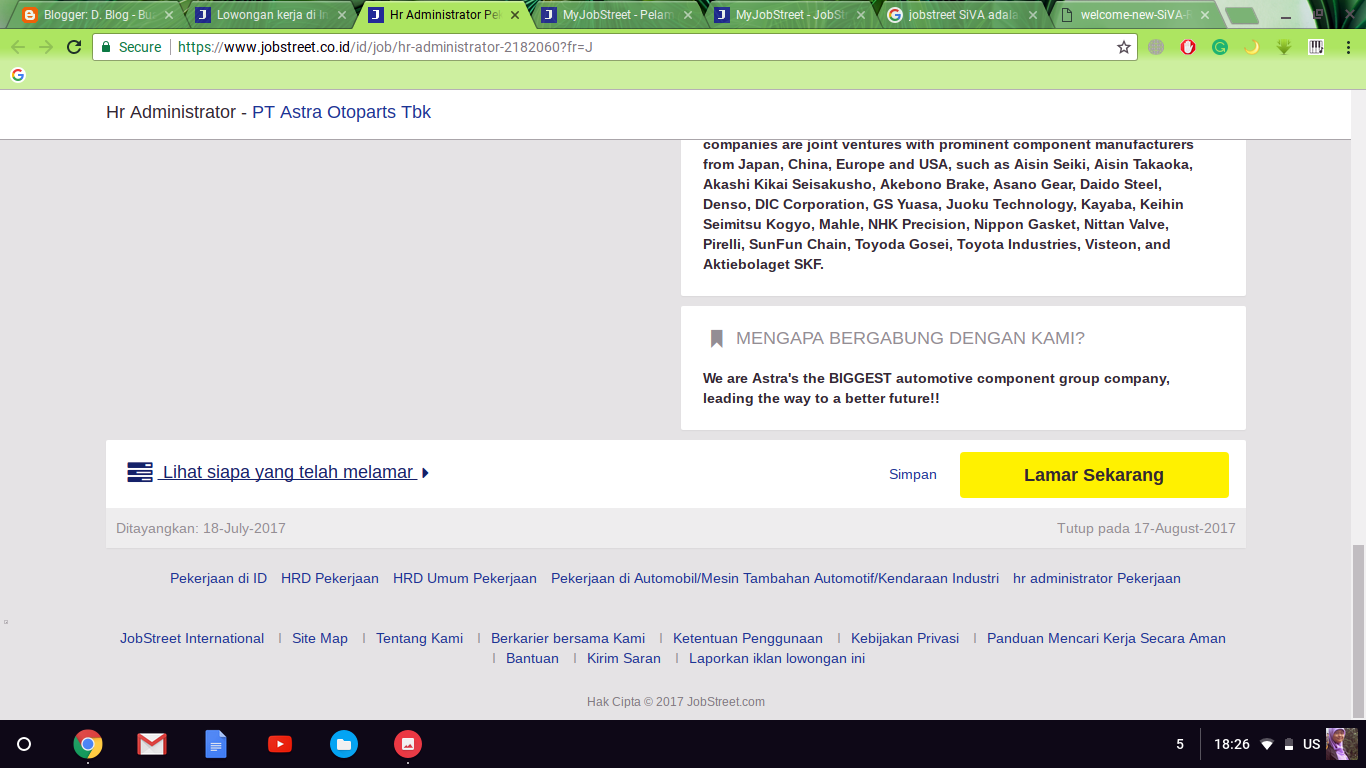Open Kebijakan Privasi link
Image resolution: width=1366 pixels, height=768 pixels.
point(905,638)
